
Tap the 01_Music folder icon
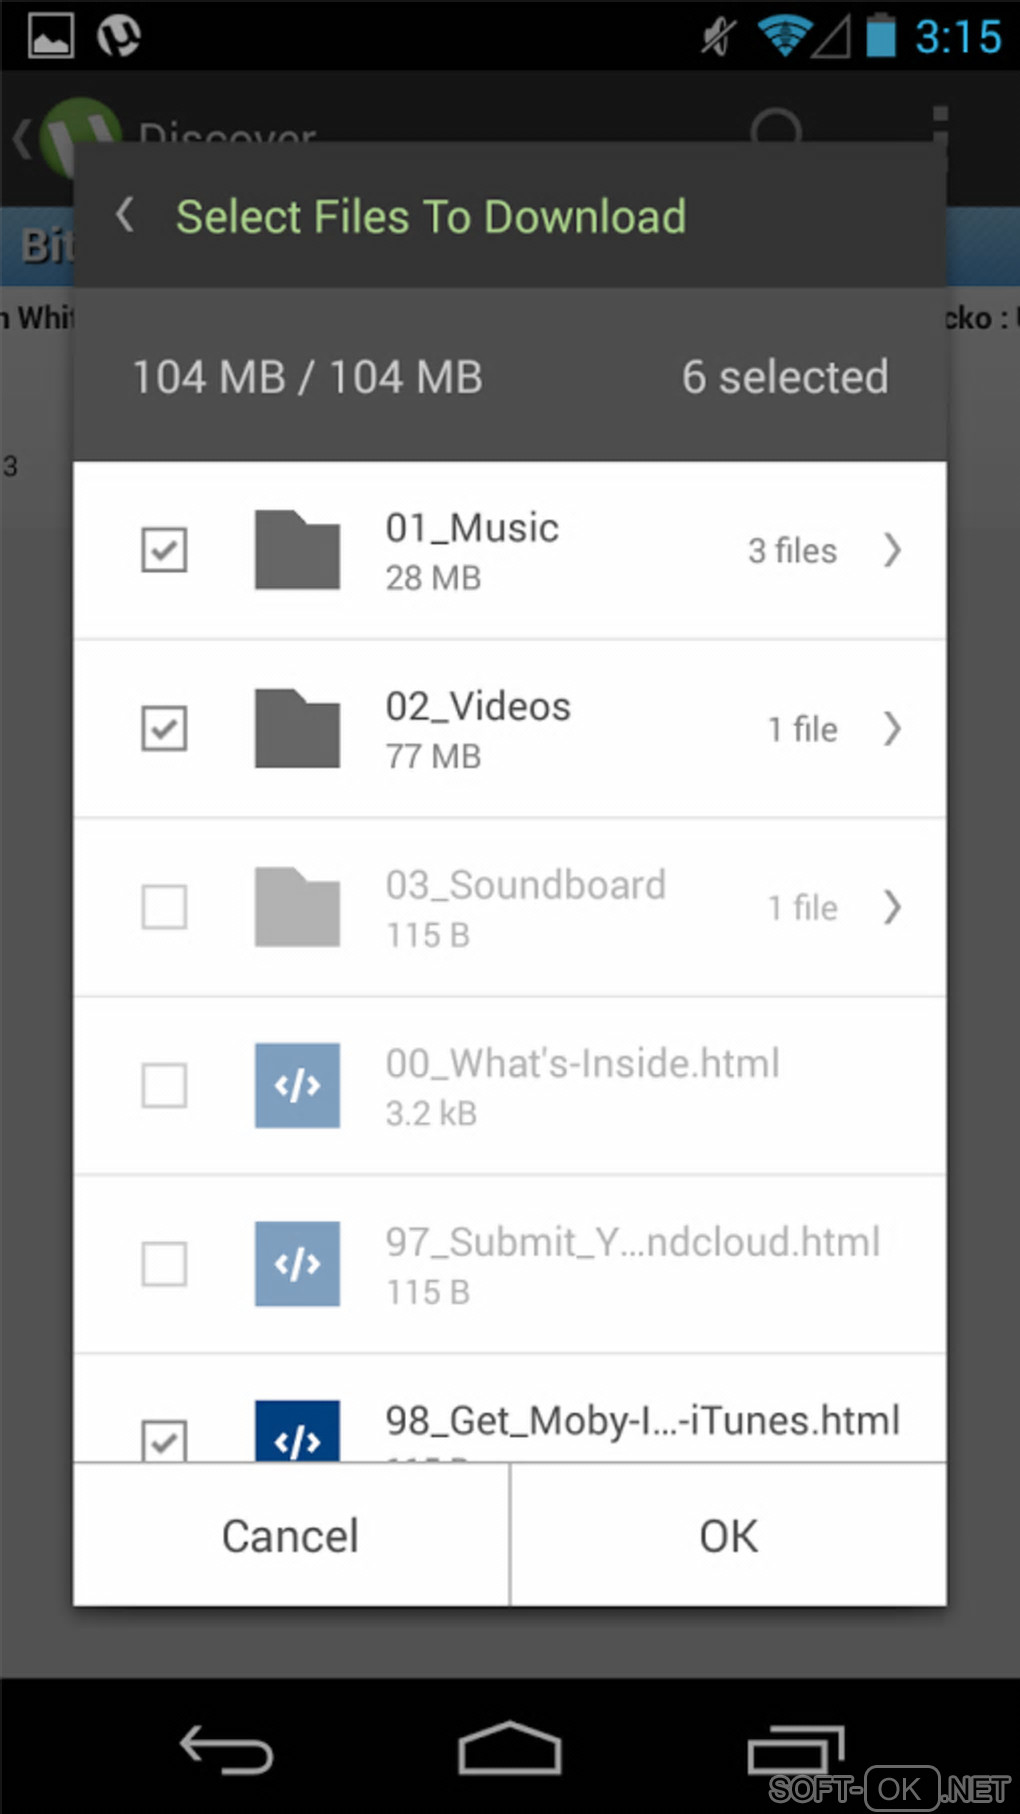click(297, 550)
